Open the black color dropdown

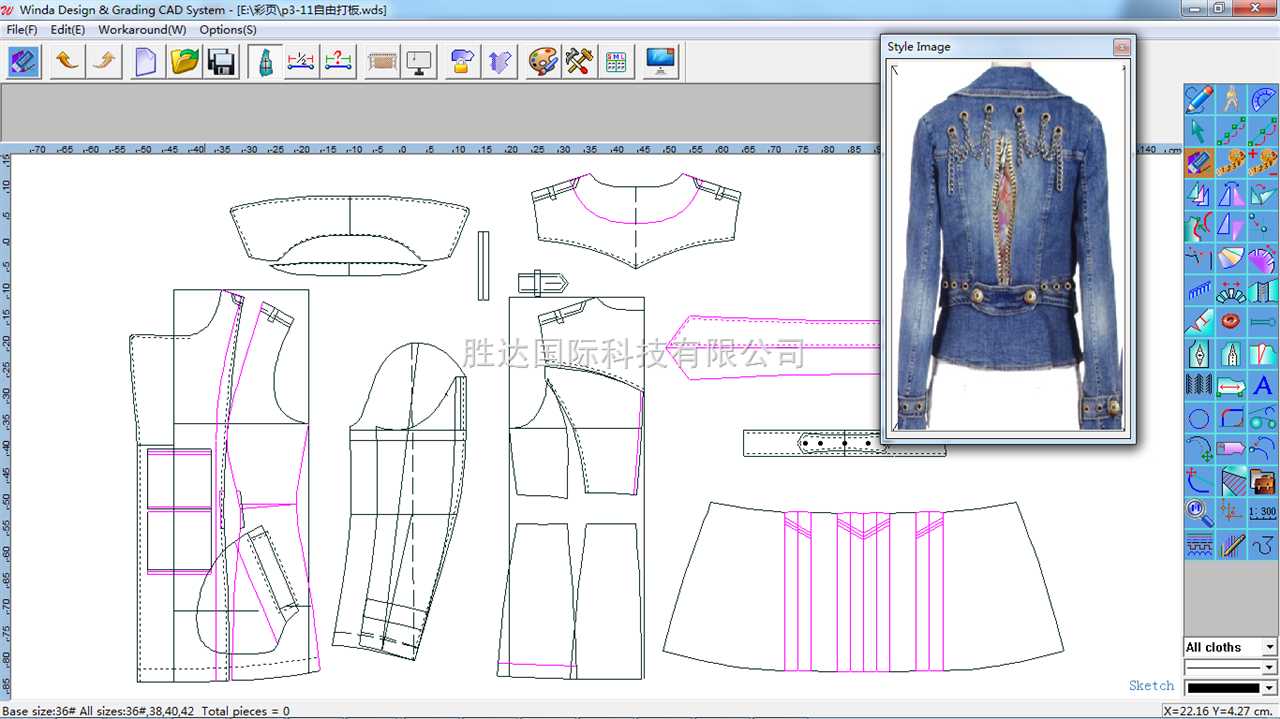click(1231, 688)
